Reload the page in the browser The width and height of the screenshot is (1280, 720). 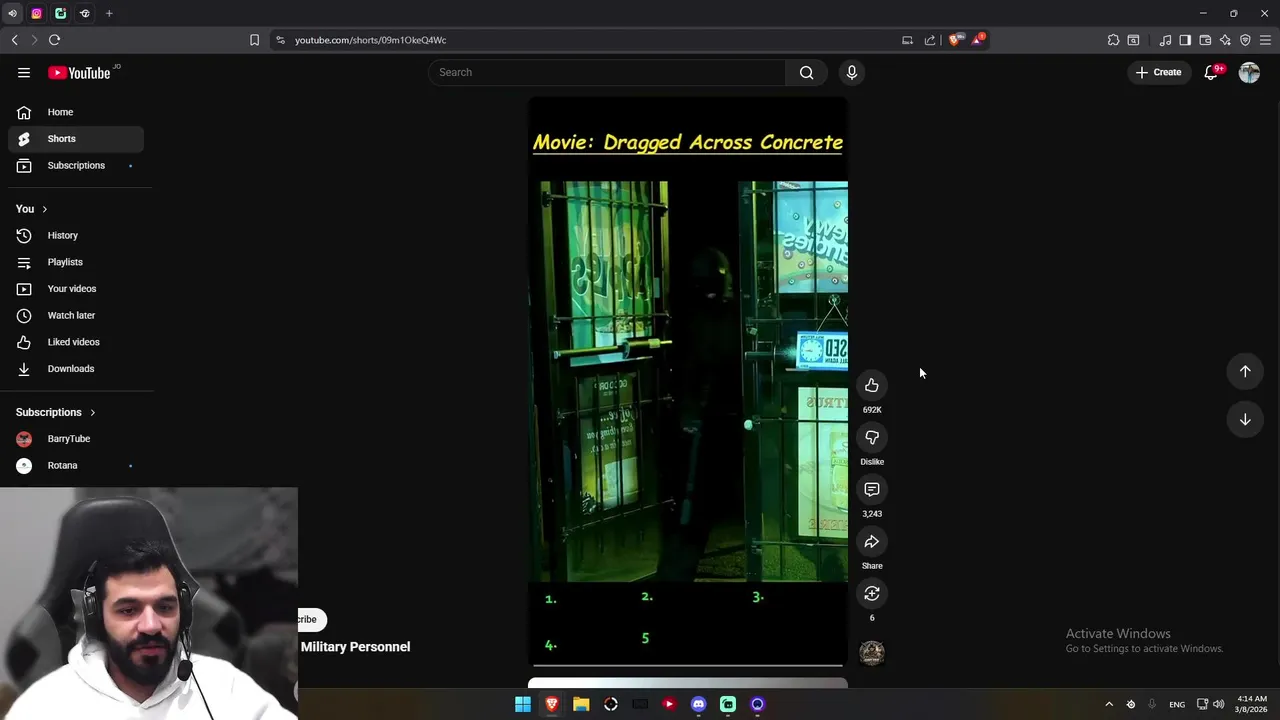[x=54, y=40]
